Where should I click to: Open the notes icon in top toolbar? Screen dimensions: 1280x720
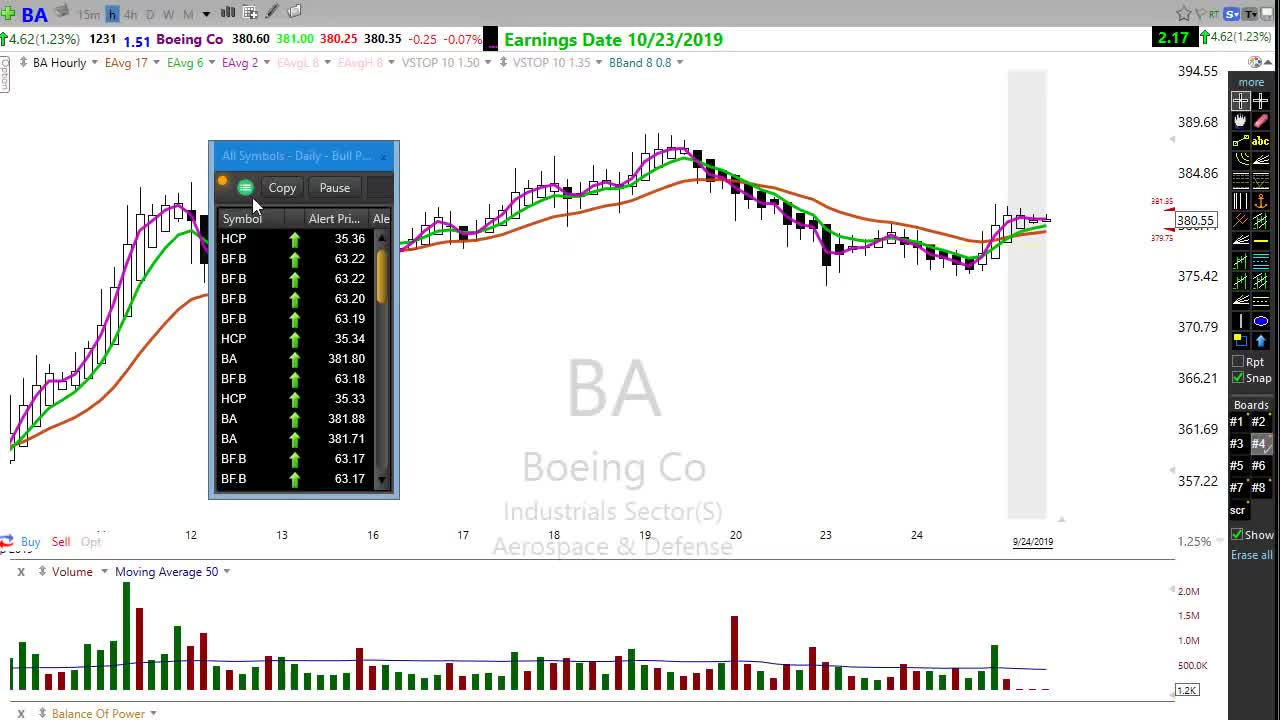(294, 12)
